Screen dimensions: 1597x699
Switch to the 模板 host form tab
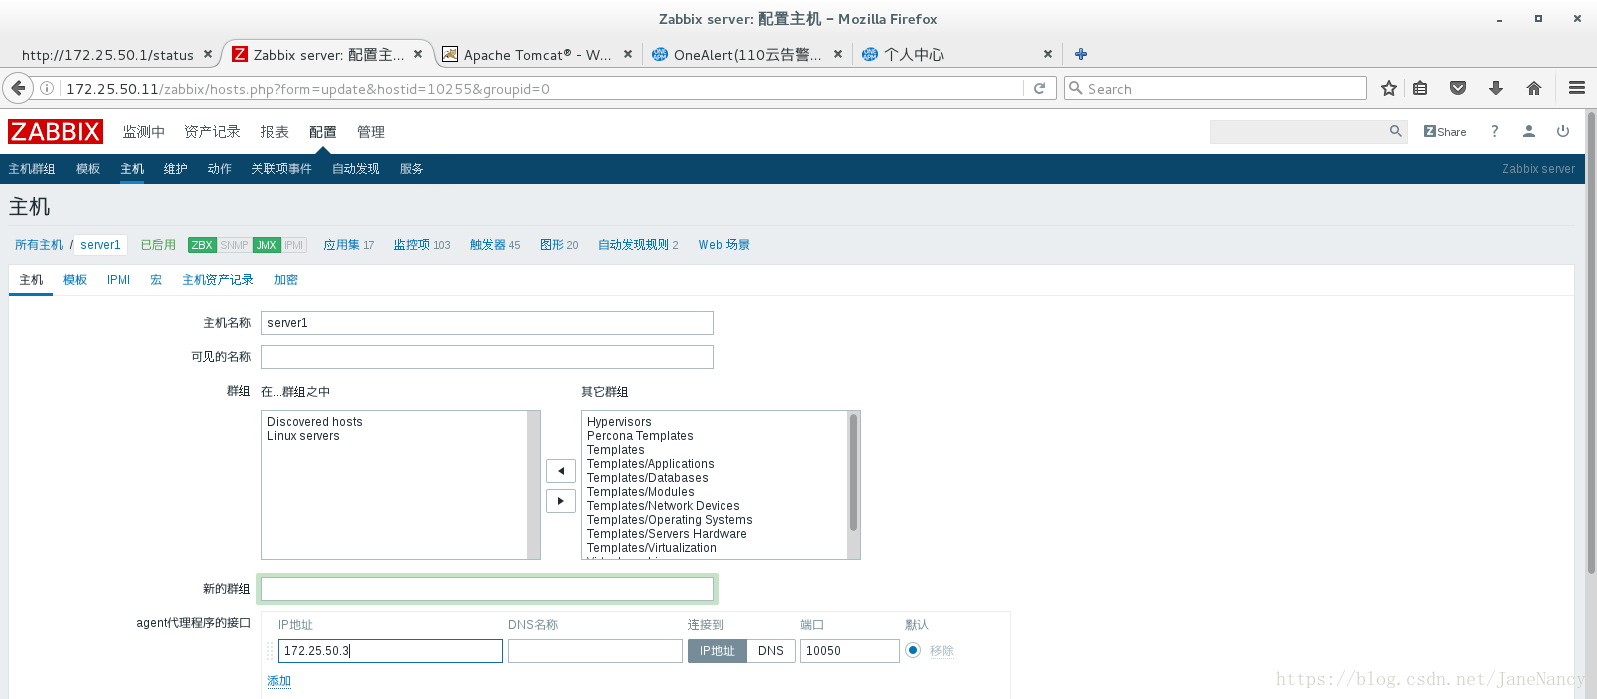[75, 280]
